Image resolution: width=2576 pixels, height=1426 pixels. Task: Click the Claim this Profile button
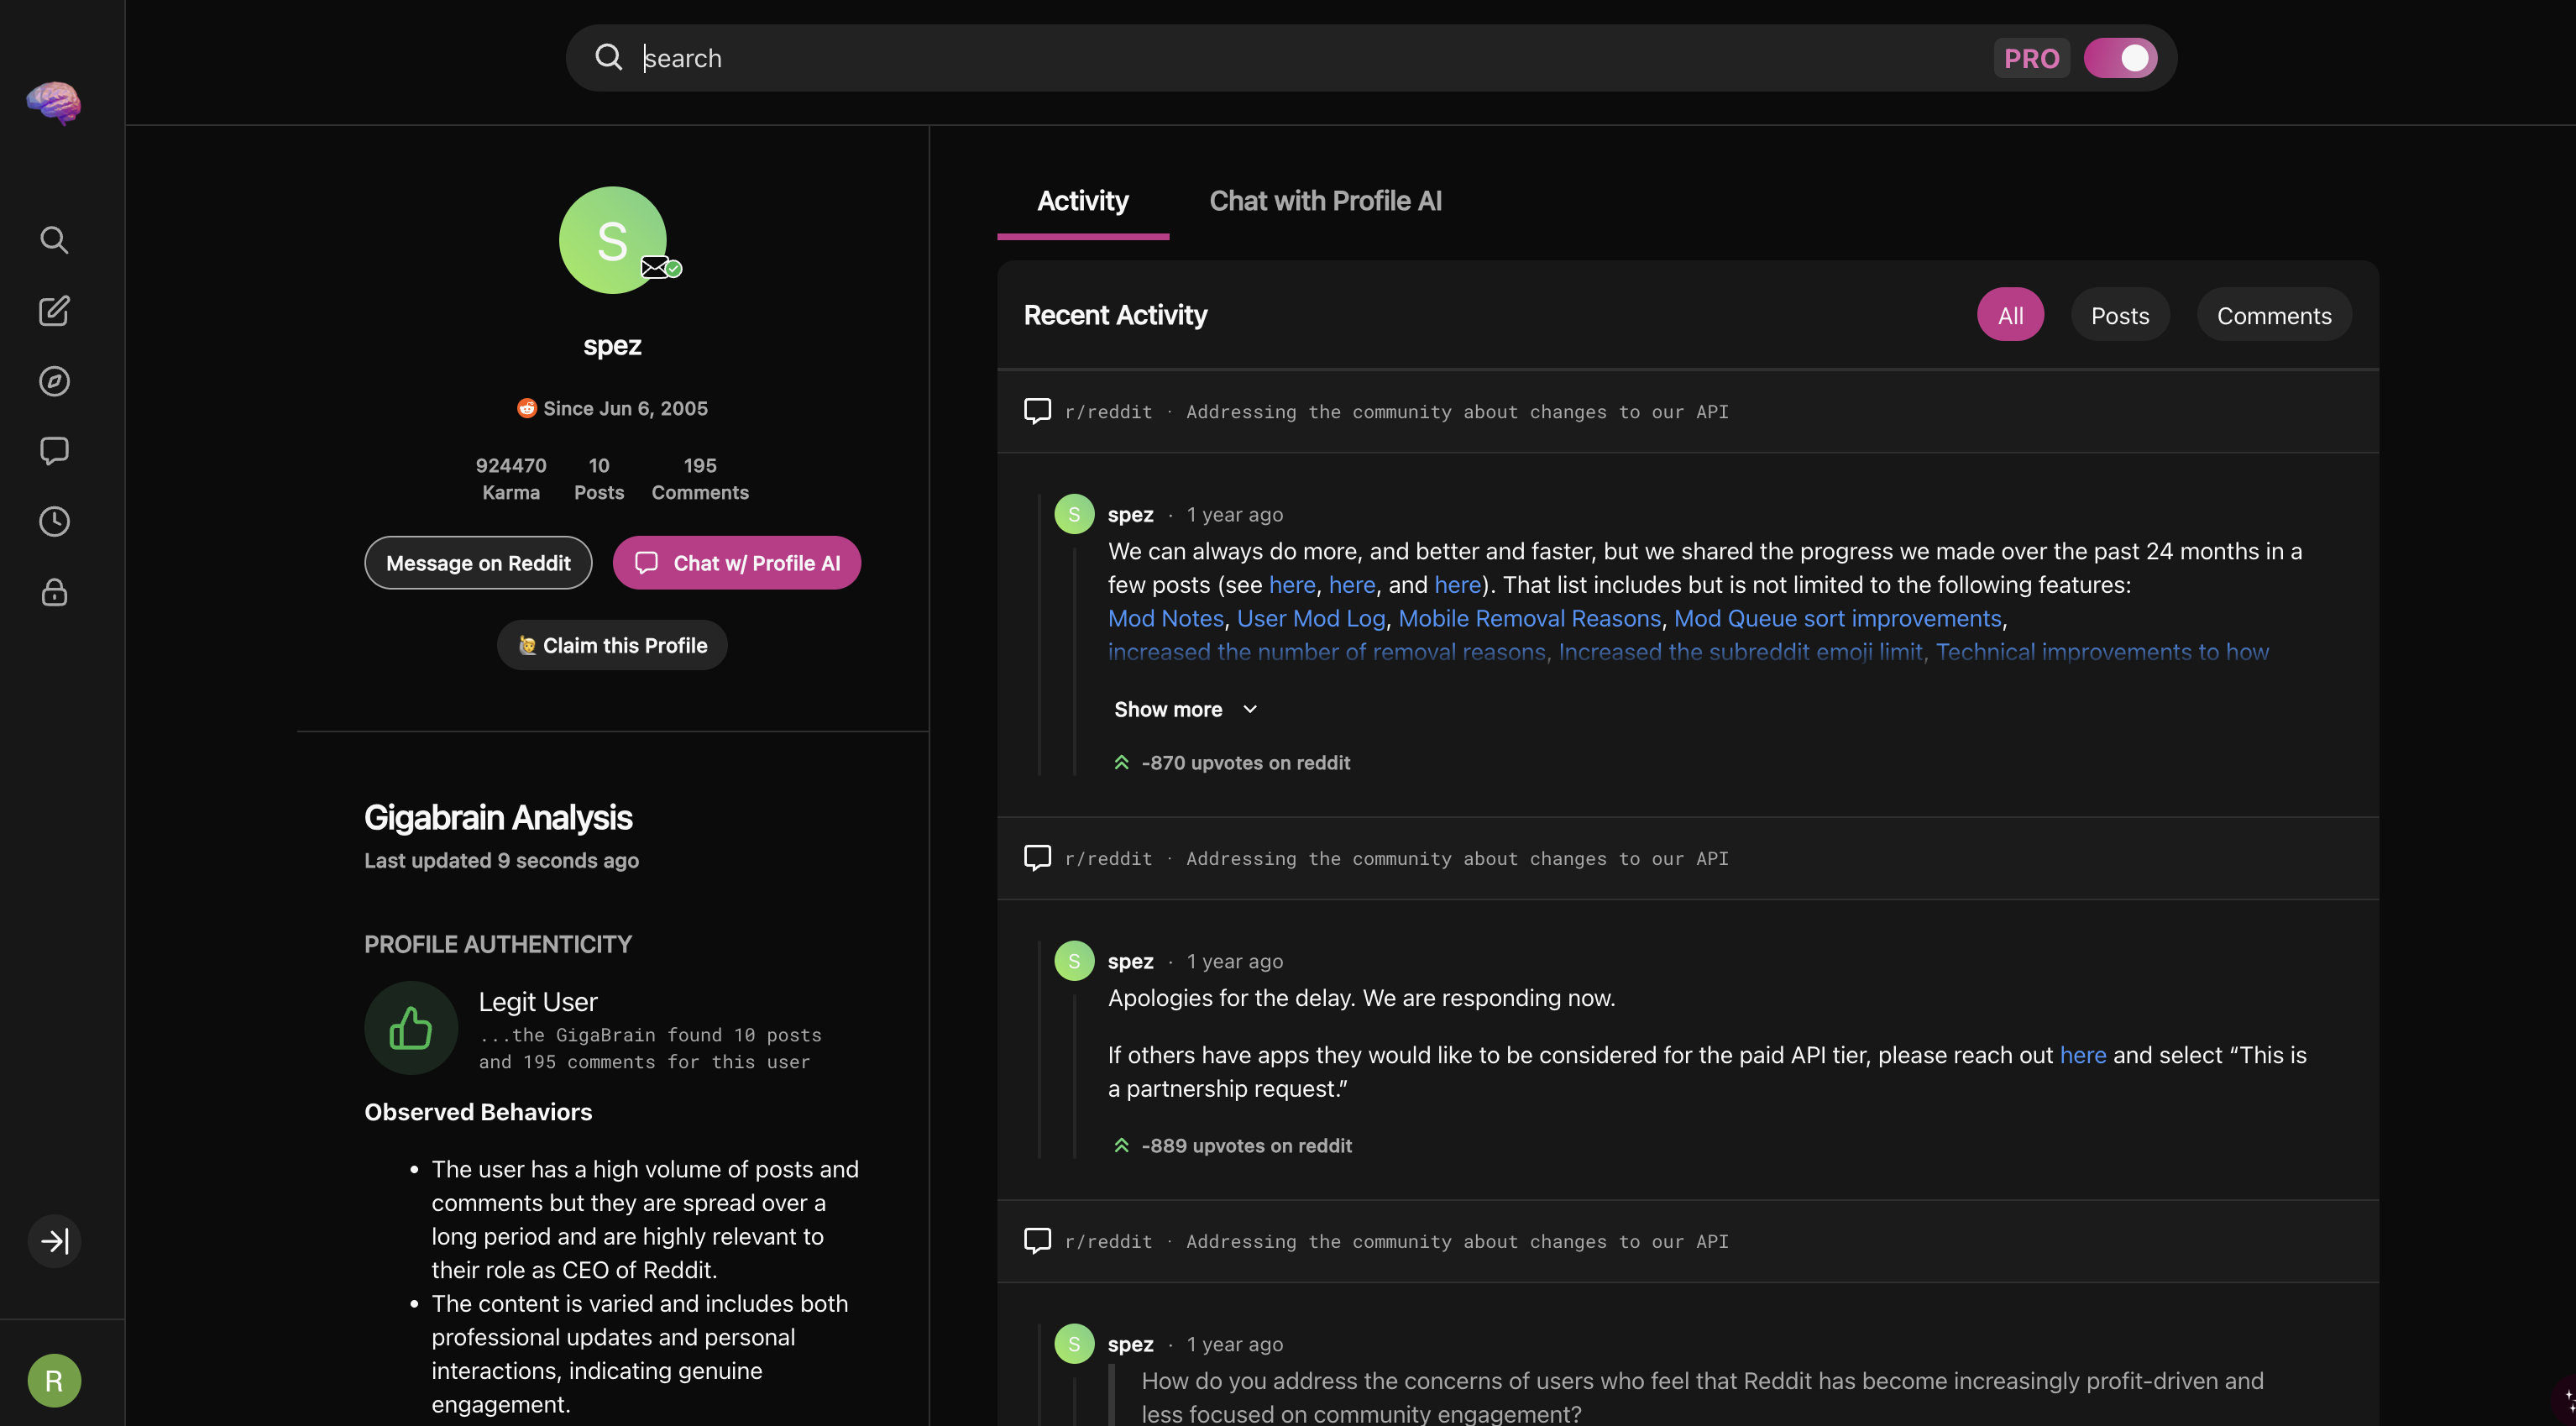point(612,645)
